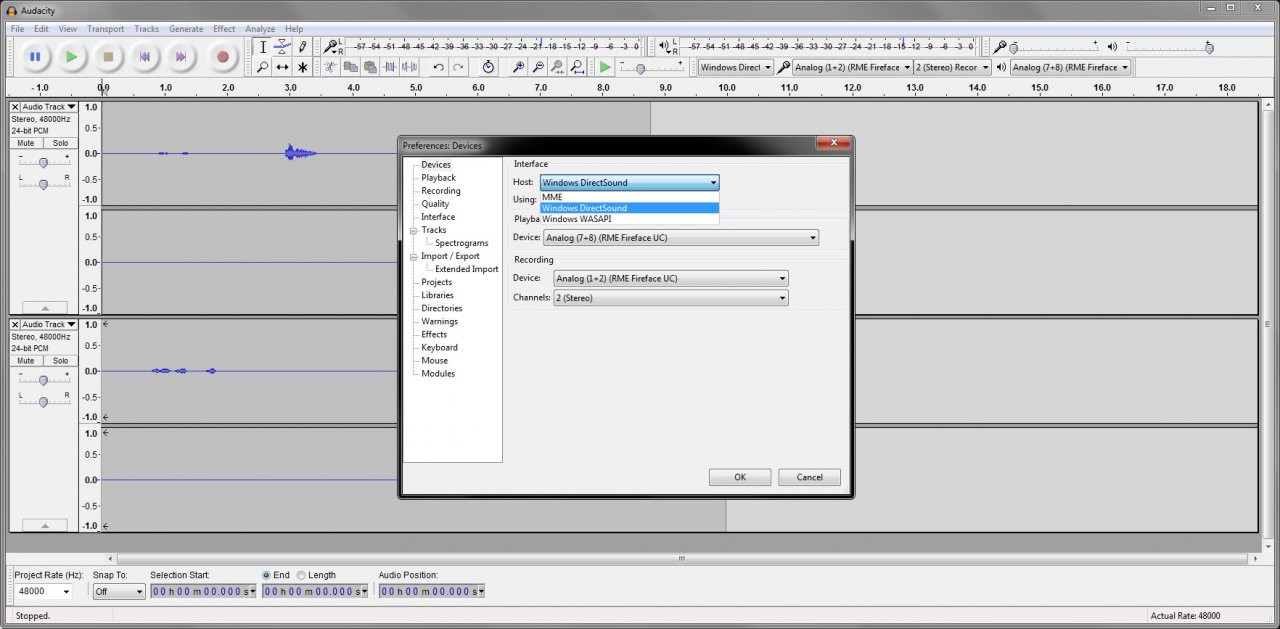Click the red Record button
Viewport: 1280px width, 629px height.
tap(223, 57)
